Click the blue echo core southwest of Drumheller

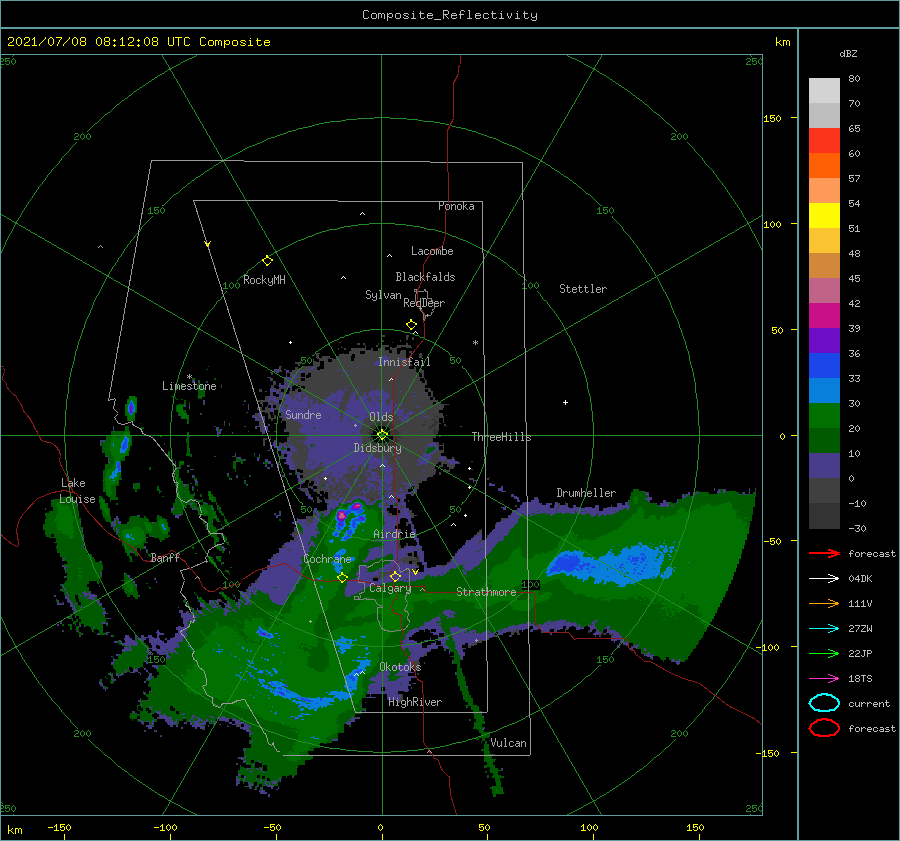tap(568, 564)
